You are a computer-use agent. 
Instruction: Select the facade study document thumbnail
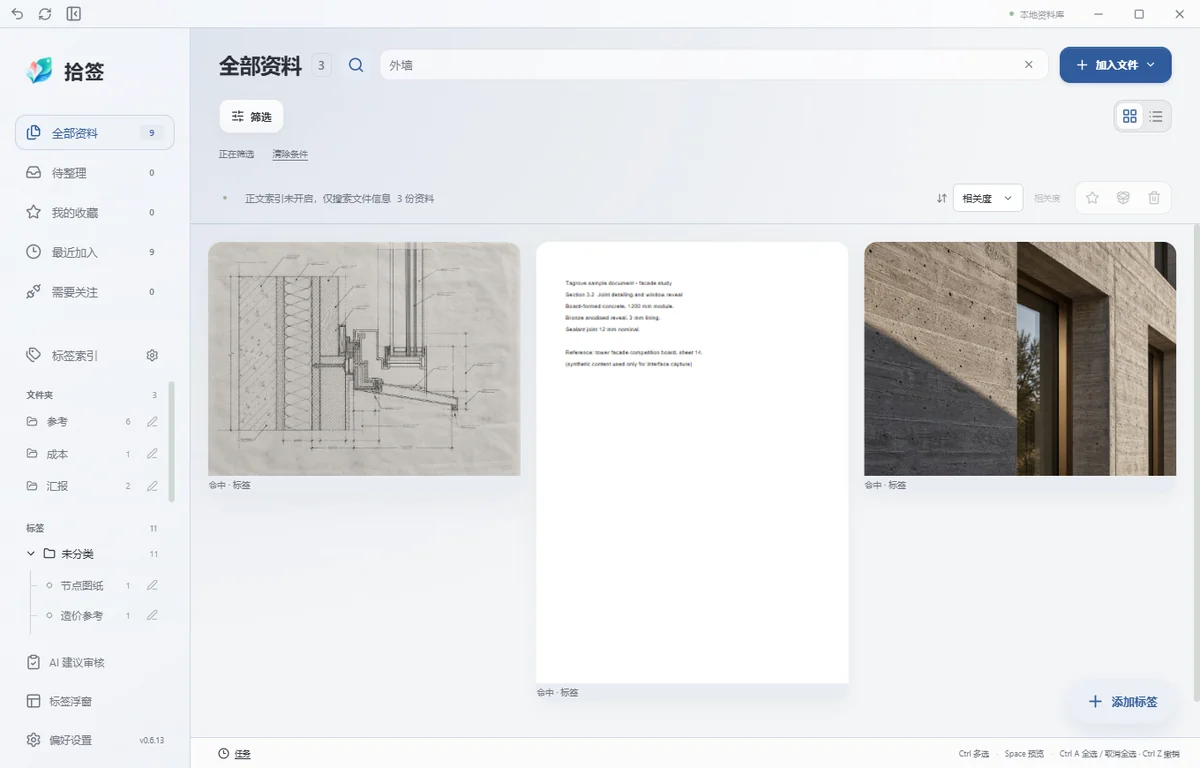(x=692, y=462)
